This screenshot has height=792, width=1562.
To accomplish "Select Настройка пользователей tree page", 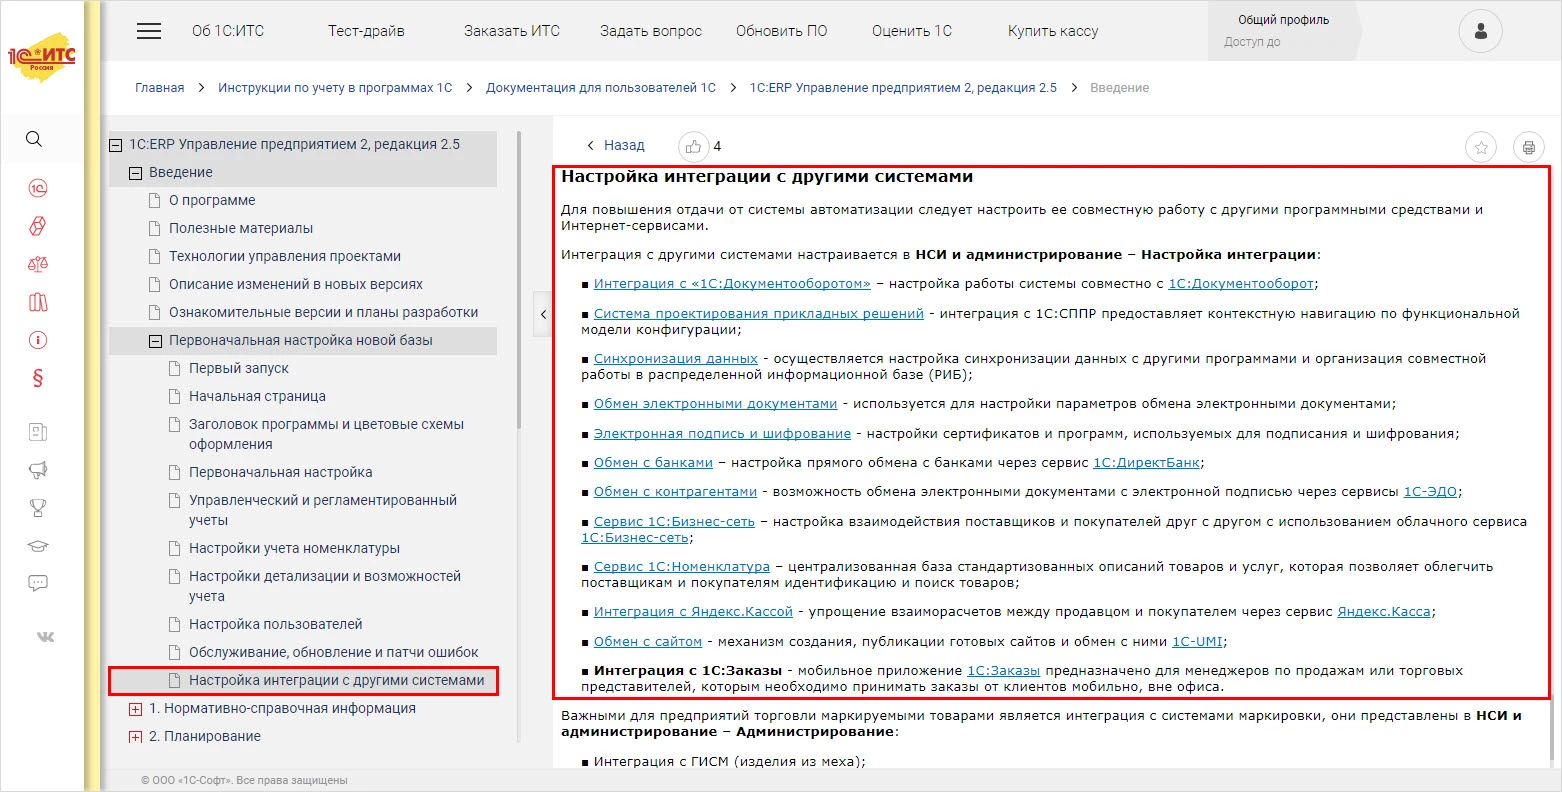I will point(276,625).
